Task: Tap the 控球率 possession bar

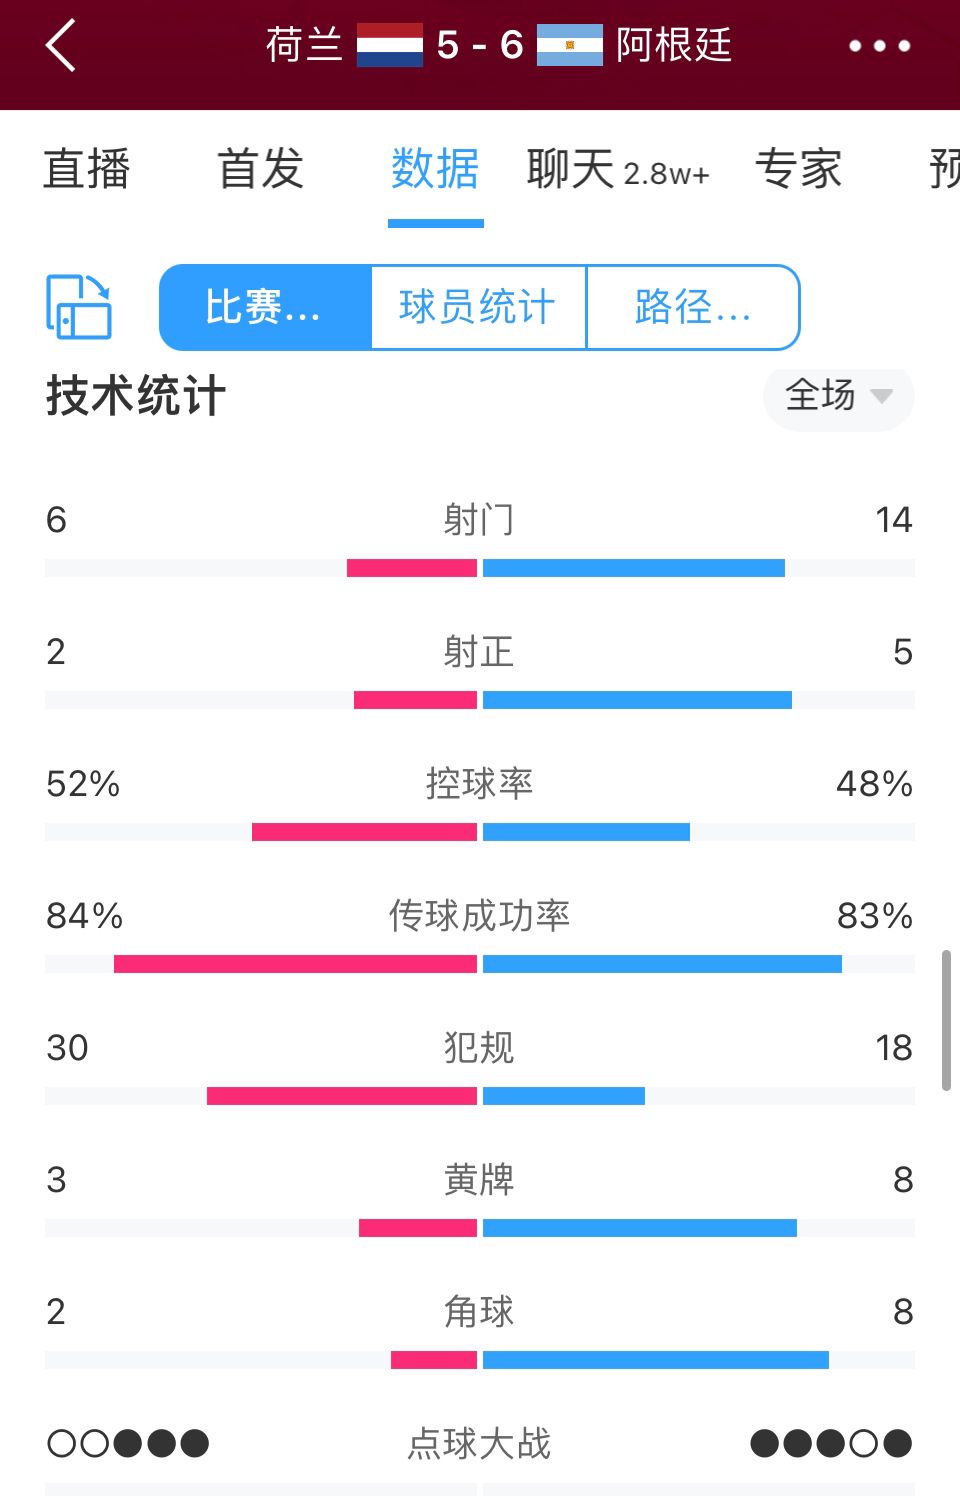Action: click(480, 832)
